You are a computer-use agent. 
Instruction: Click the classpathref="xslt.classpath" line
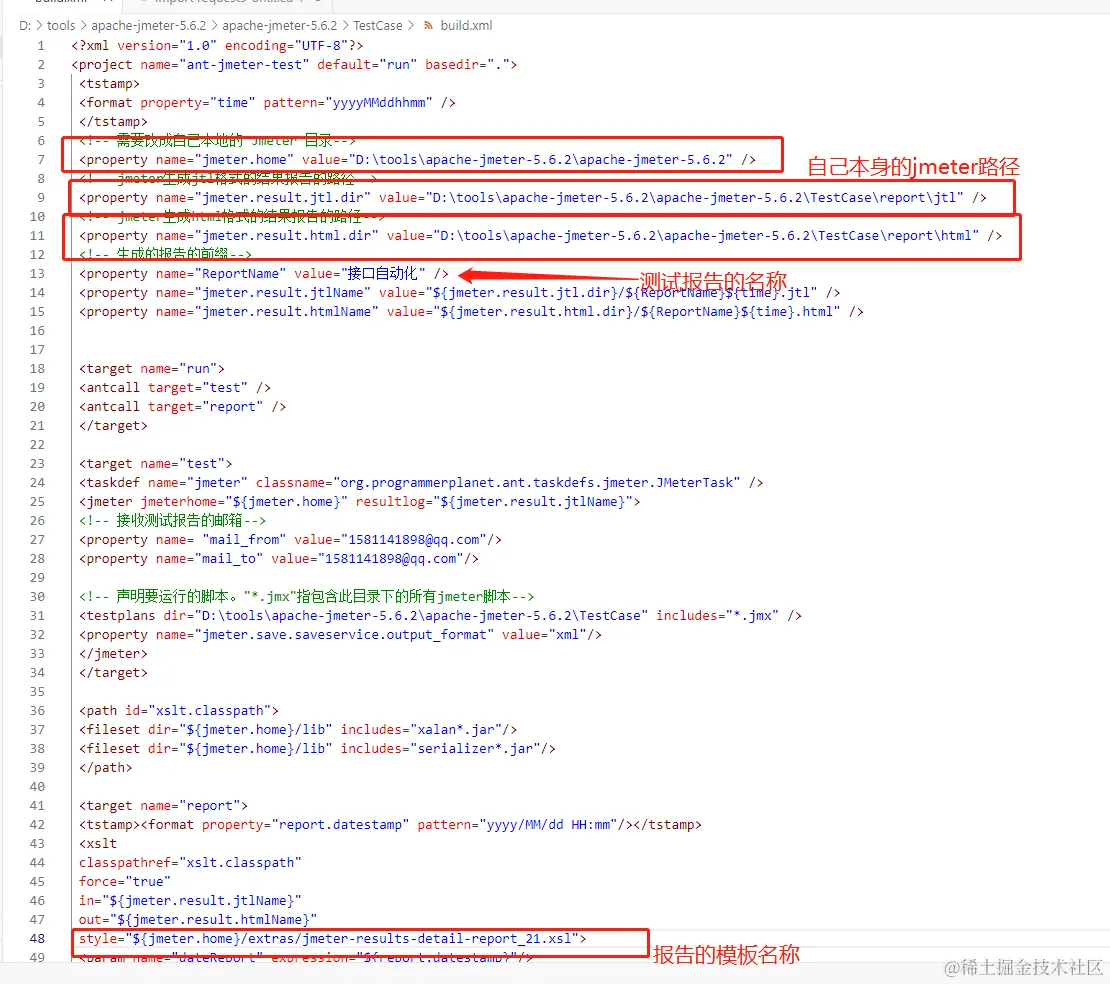pyautogui.click(x=190, y=863)
